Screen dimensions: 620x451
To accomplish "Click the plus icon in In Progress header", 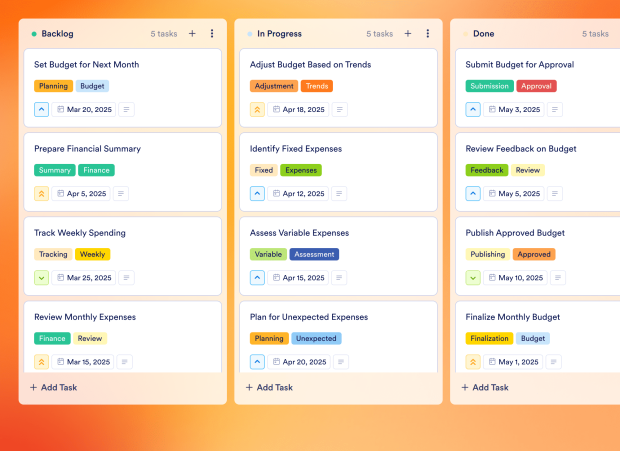I will coord(408,33).
